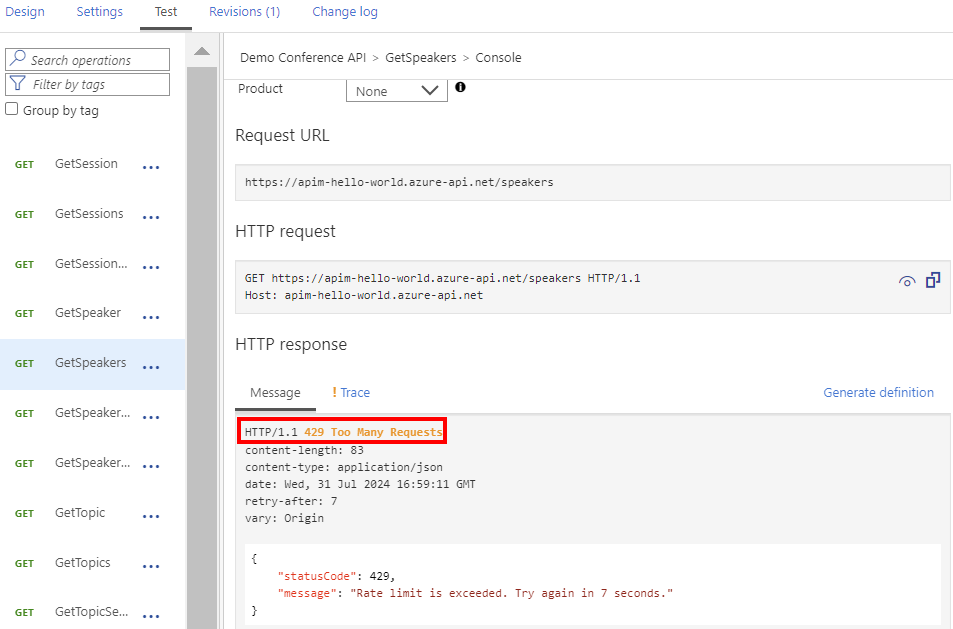Viewport: 953px width, 629px height.
Task: Open ellipsis menu for GetTopics operation
Action: (x=151, y=566)
